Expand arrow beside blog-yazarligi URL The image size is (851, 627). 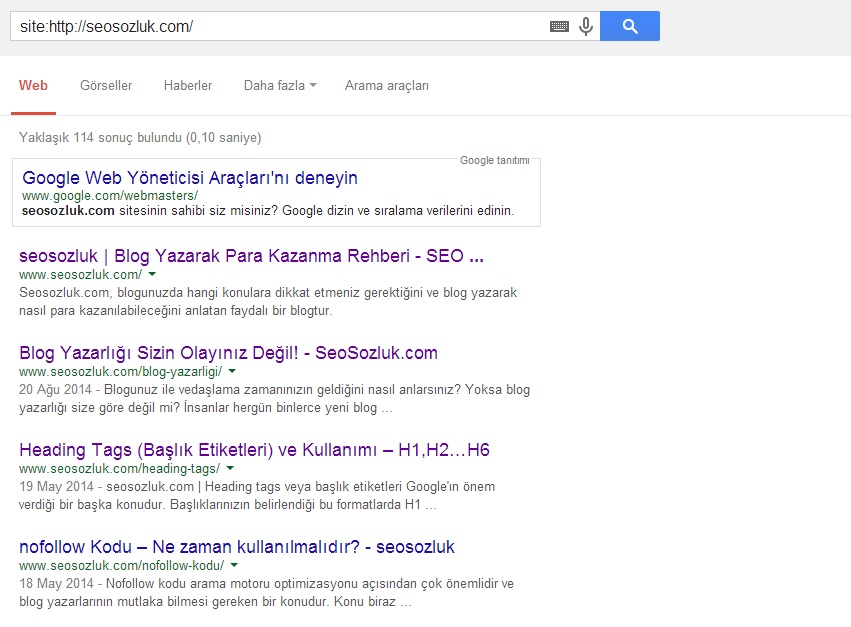232,371
